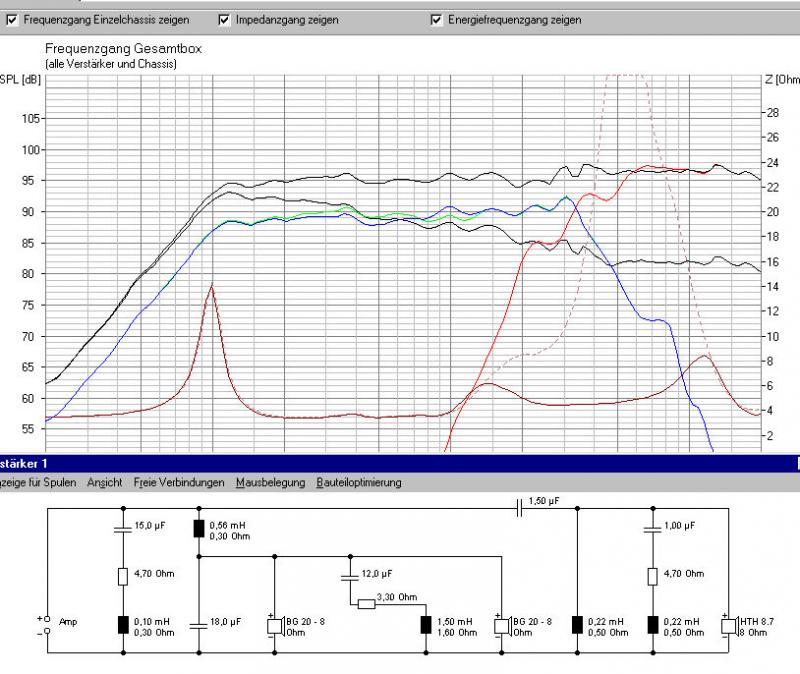Click the 3,30 Ohm resistor symbol
Image resolution: width=800 pixels, height=674 pixels.
366,604
